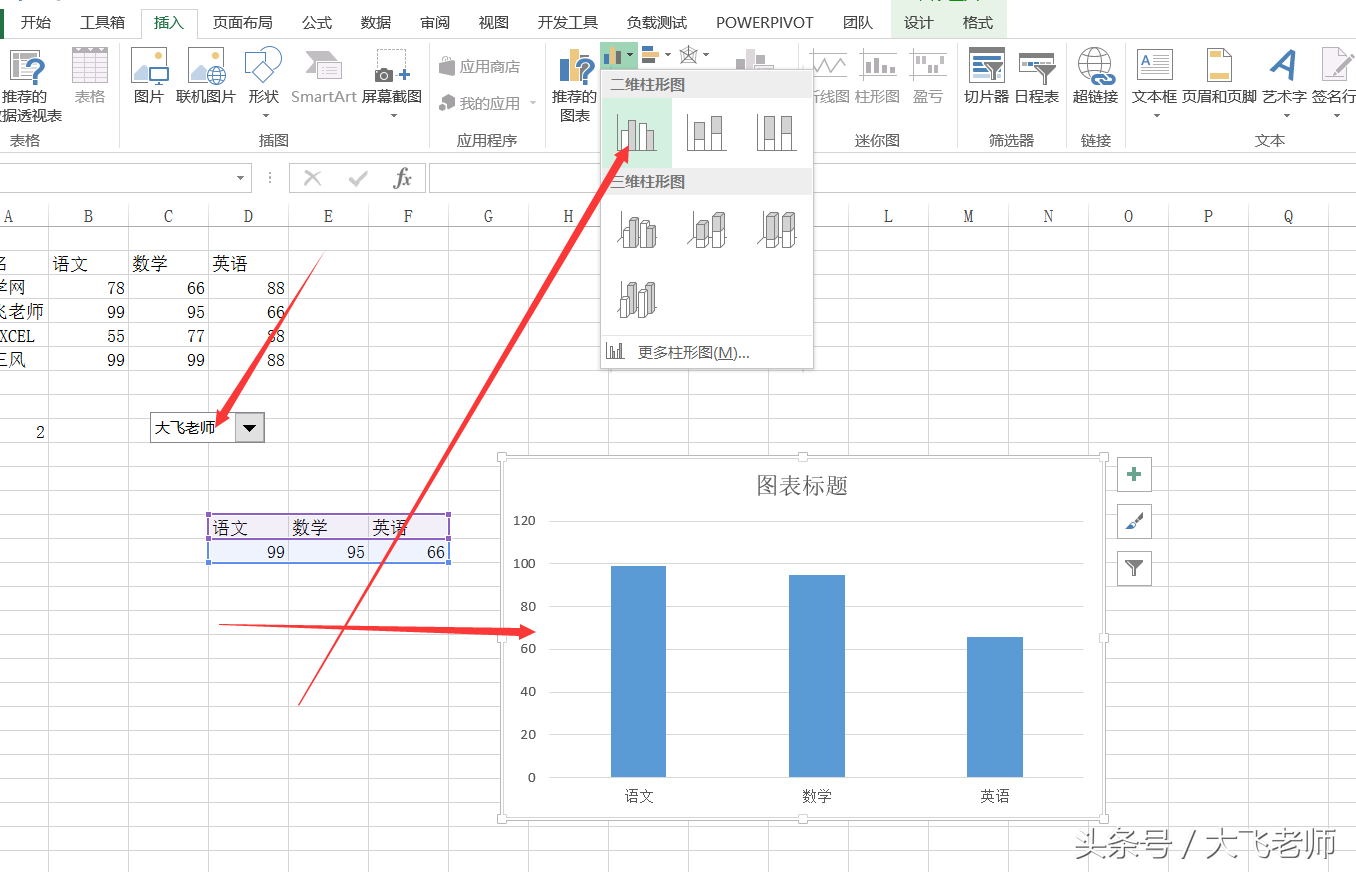
Task: Open 联机图片 online pictures
Action: pyautogui.click(x=206, y=75)
